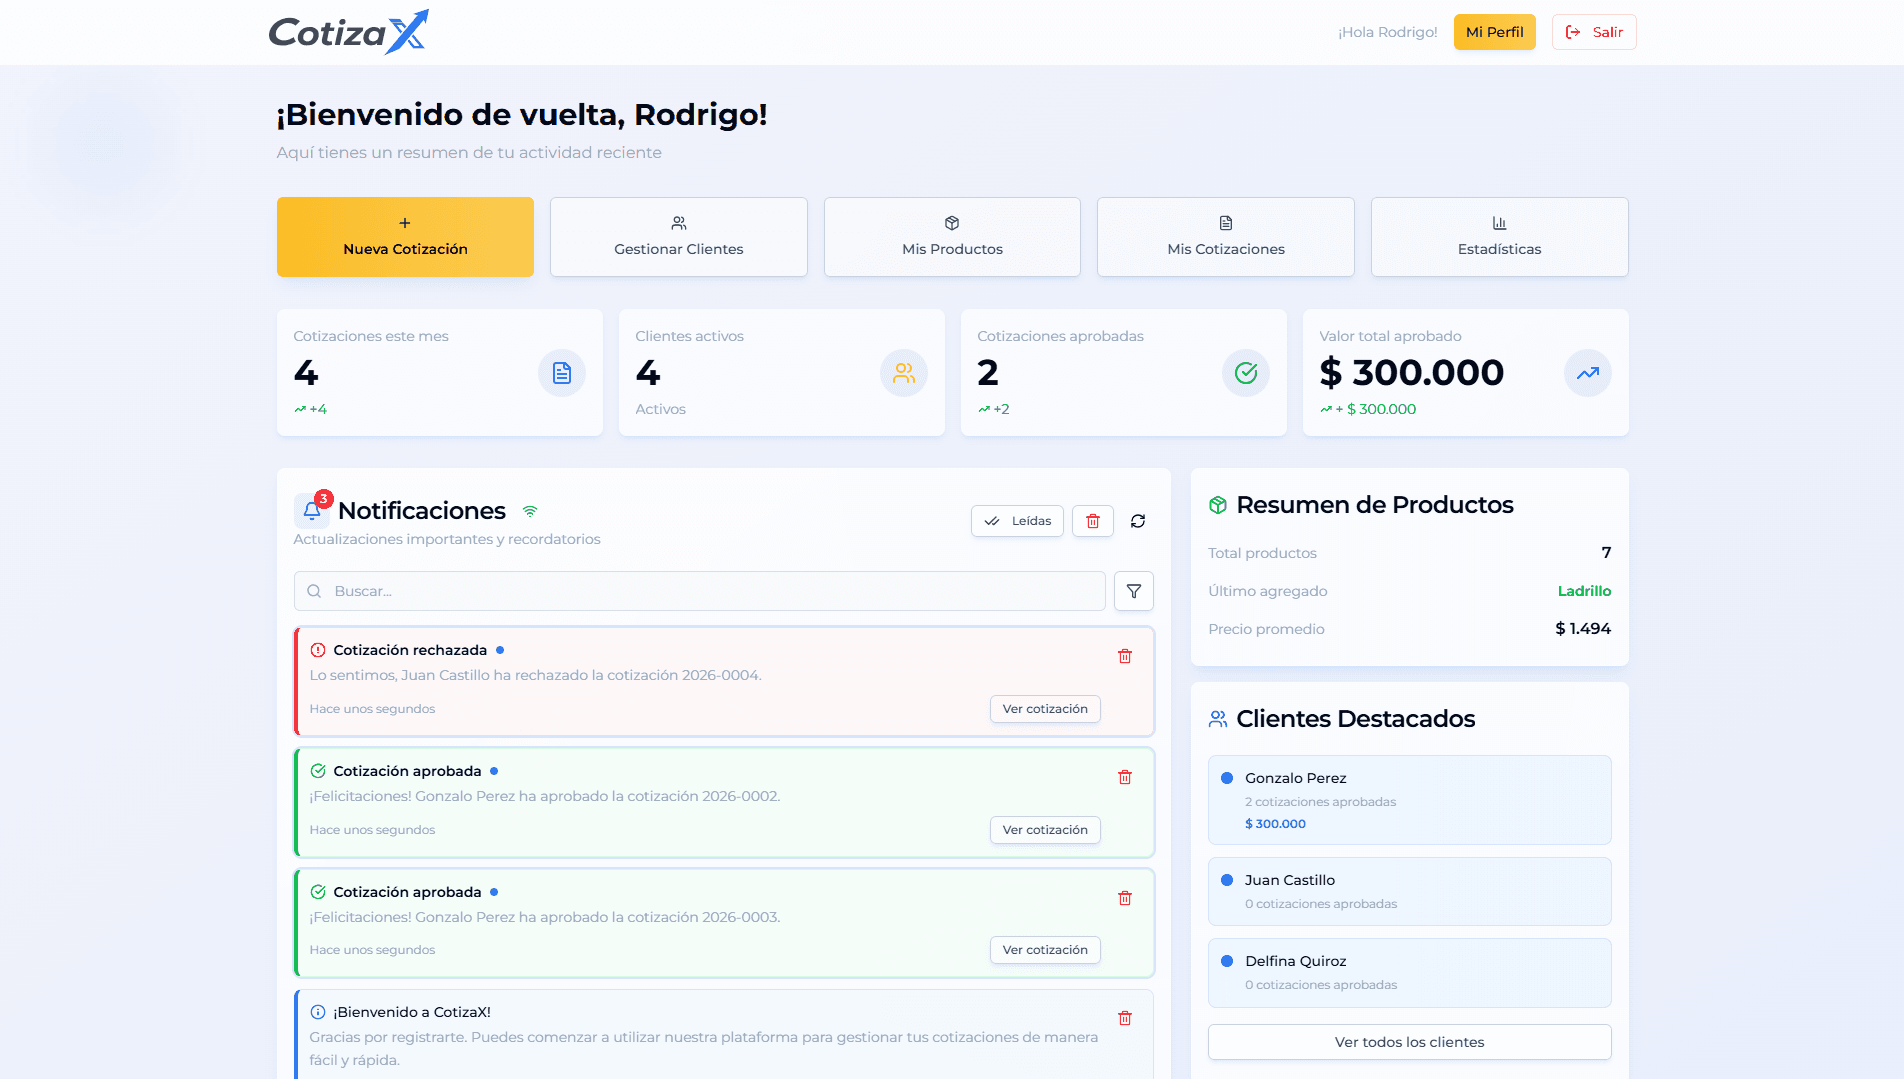This screenshot has height=1079, width=1904.
Task: Click the magnifier icon in the search bar
Action: click(314, 591)
